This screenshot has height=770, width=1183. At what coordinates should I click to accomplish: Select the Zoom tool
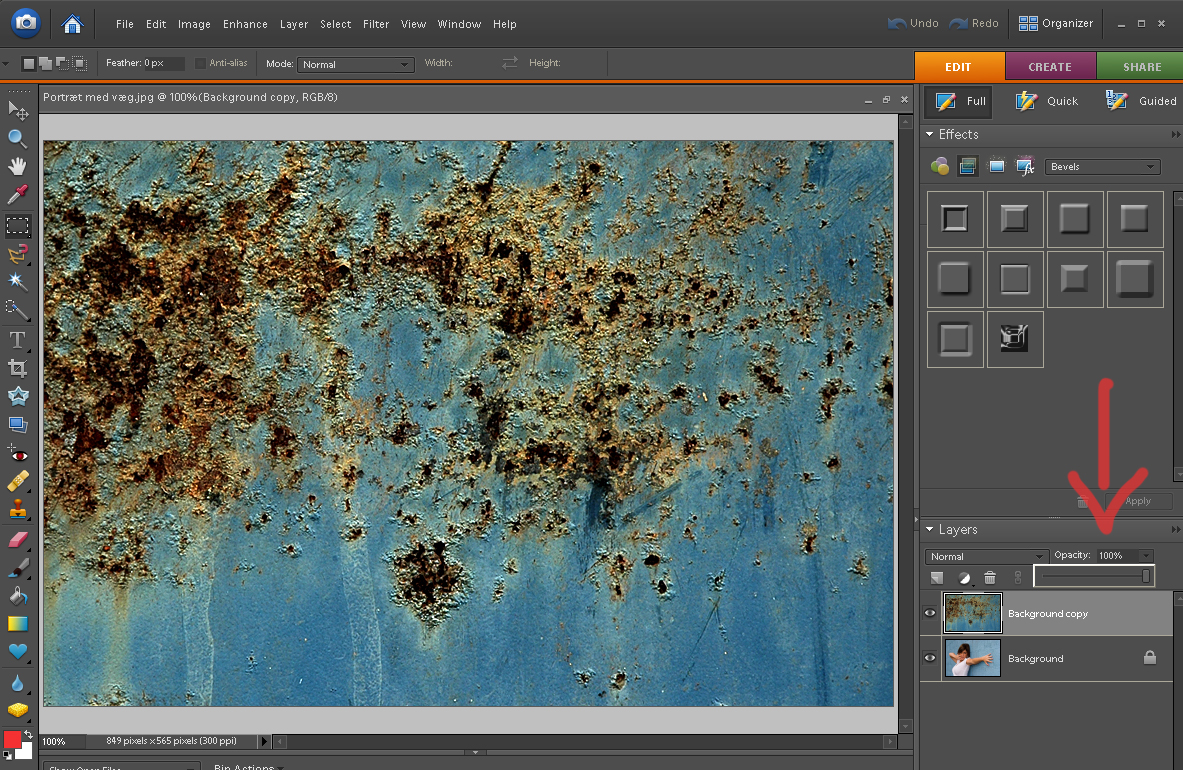tap(17, 139)
